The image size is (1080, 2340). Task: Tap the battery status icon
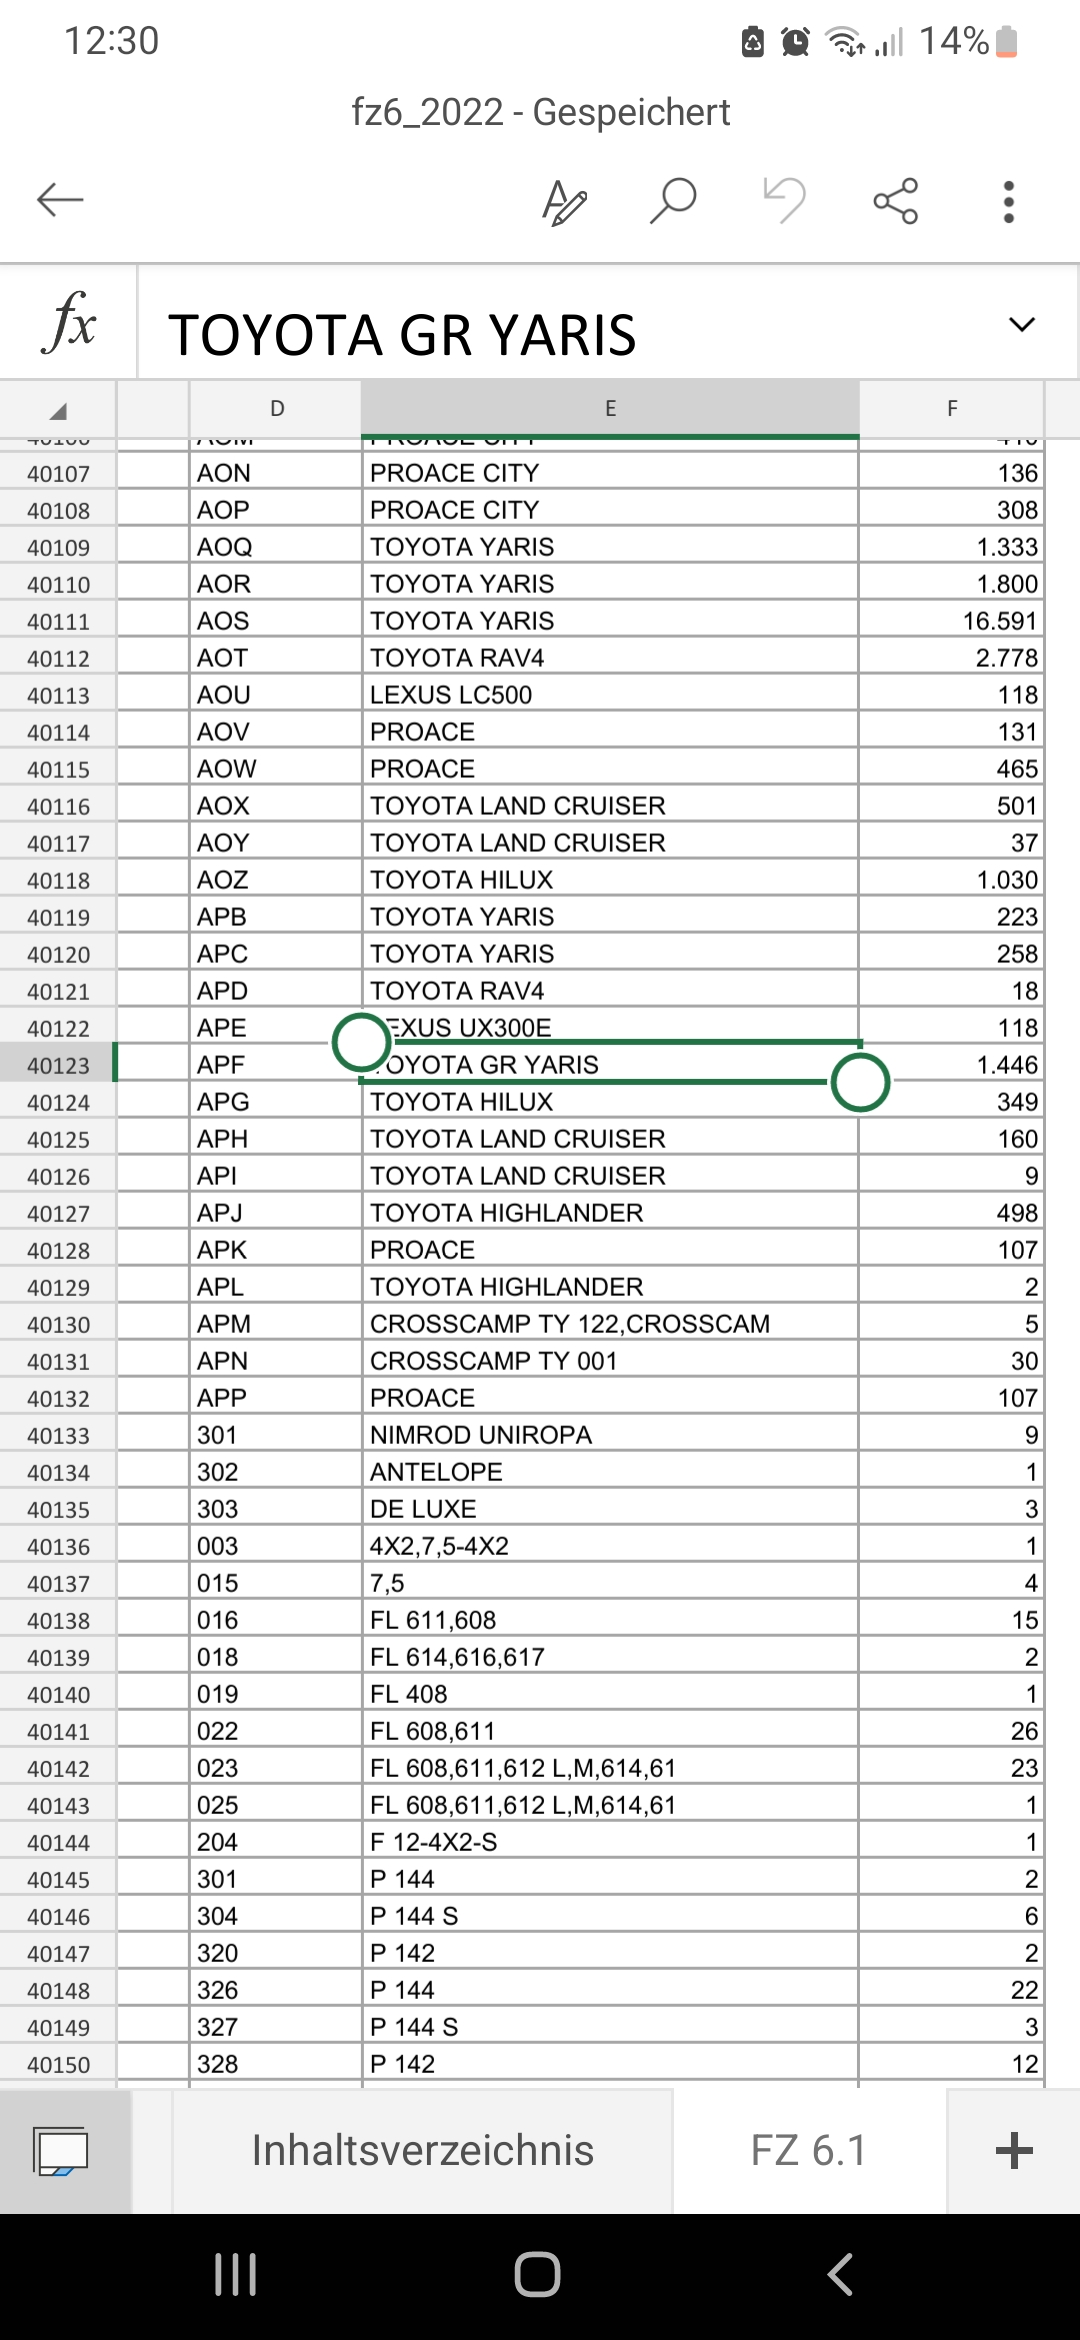click(x=1008, y=41)
